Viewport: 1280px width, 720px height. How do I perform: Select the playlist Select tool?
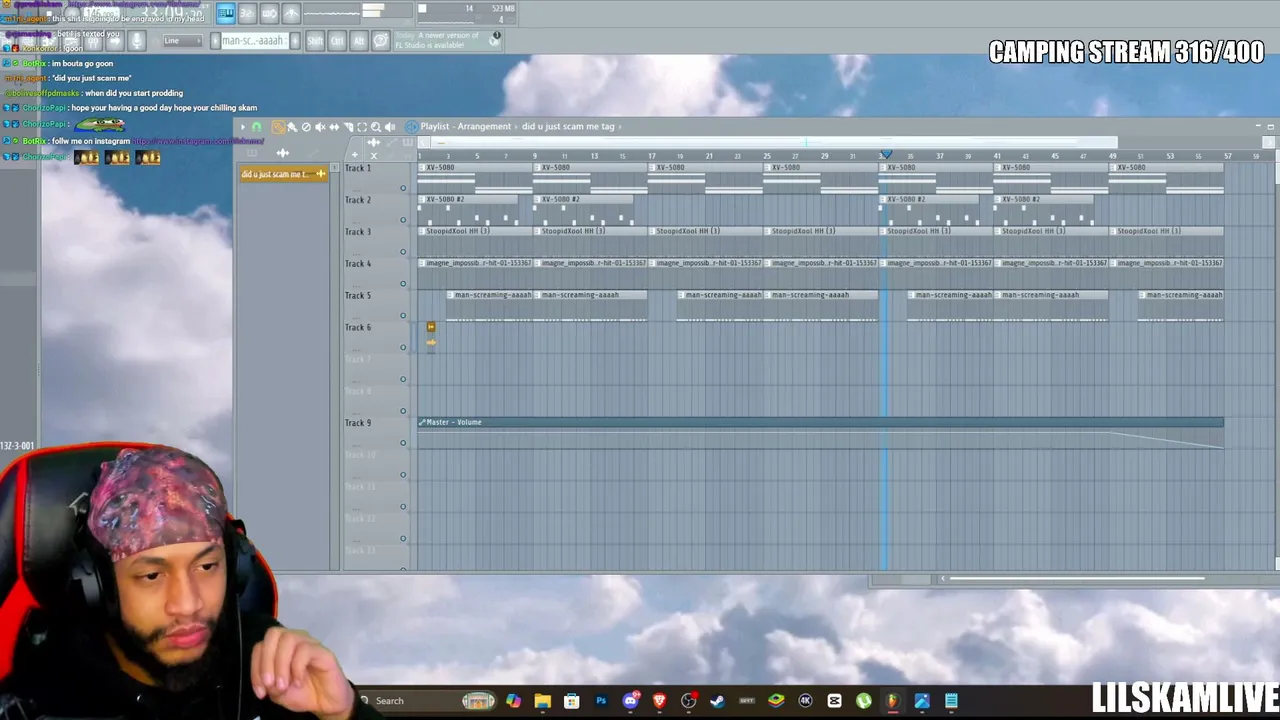[362, 127]
